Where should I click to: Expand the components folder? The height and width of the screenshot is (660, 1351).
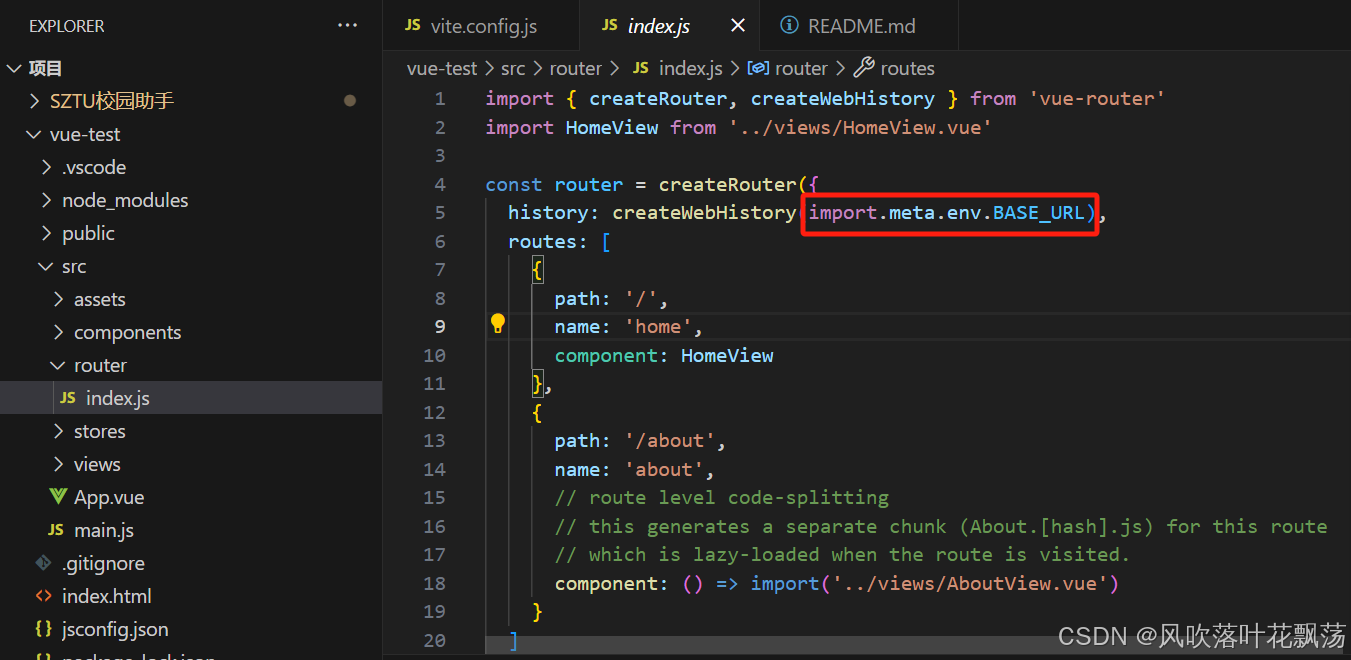point(59,332)
